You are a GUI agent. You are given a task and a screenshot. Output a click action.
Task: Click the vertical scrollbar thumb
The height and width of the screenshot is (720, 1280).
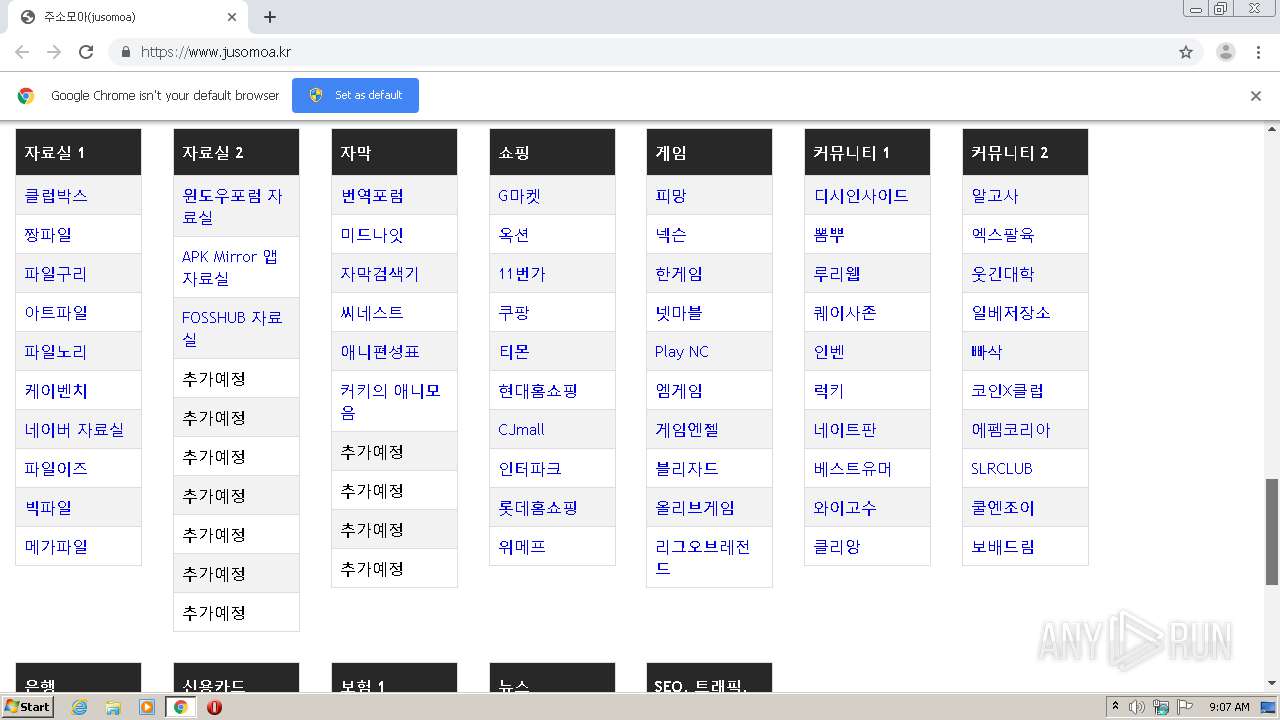click(1272, 531)
